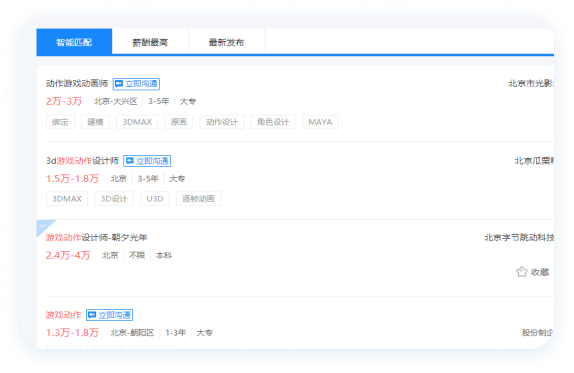Click blue checkmark corner badge on ByteDance job
574x373 pixels.
point(43,226)
